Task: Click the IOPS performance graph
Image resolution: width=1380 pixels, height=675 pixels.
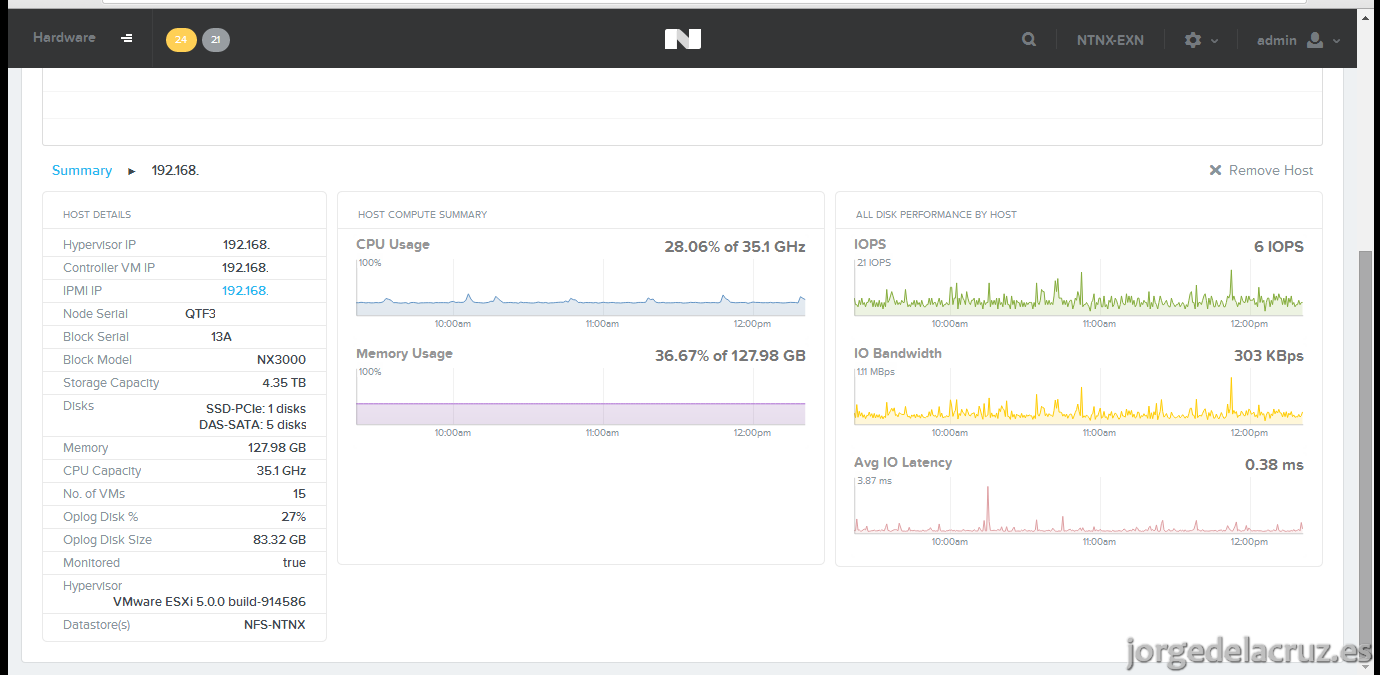Action: [x=1078, y=288]
